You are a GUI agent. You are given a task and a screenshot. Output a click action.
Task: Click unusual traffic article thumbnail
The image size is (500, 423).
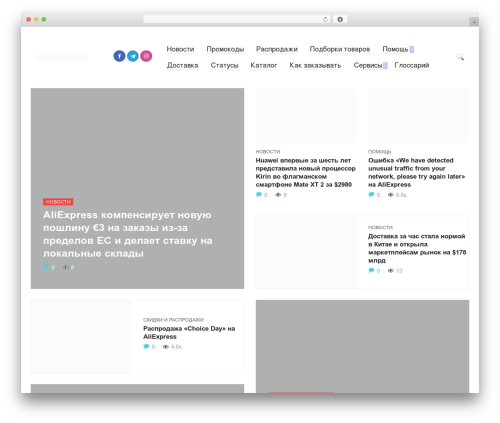pyautogui.click(x=418, y=116)
